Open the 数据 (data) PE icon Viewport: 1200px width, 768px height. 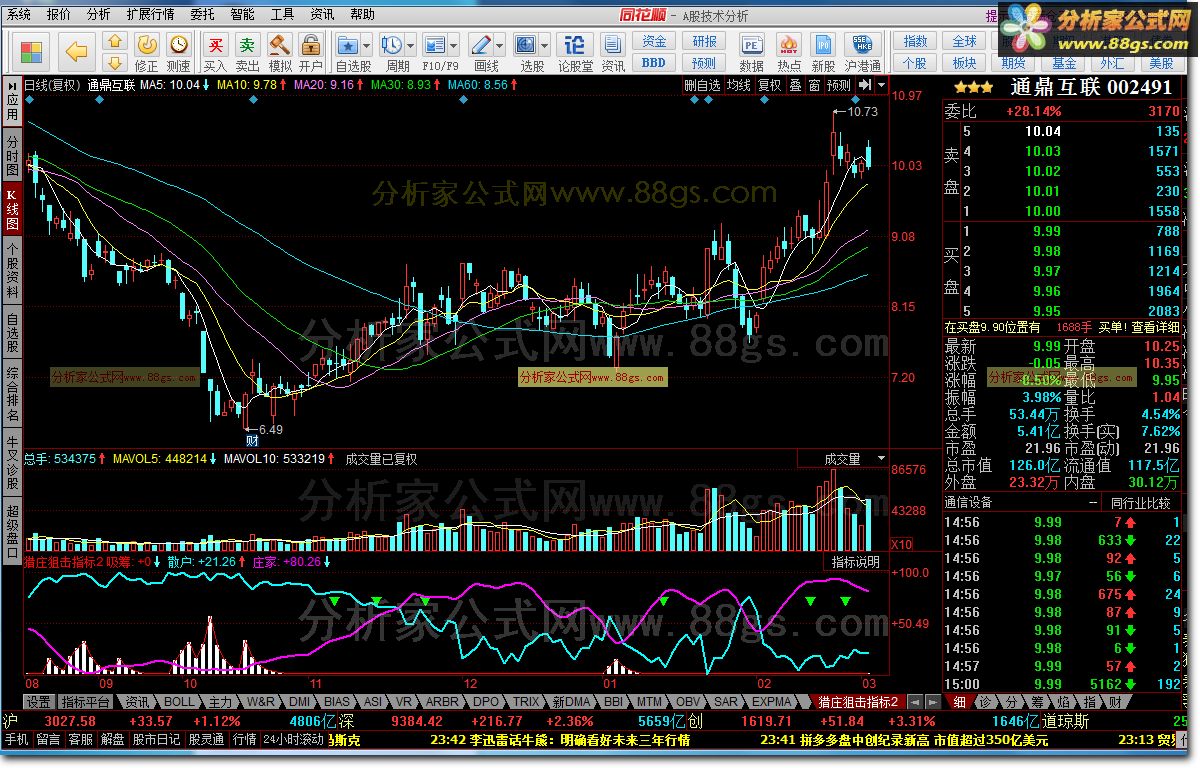point(751,46)
